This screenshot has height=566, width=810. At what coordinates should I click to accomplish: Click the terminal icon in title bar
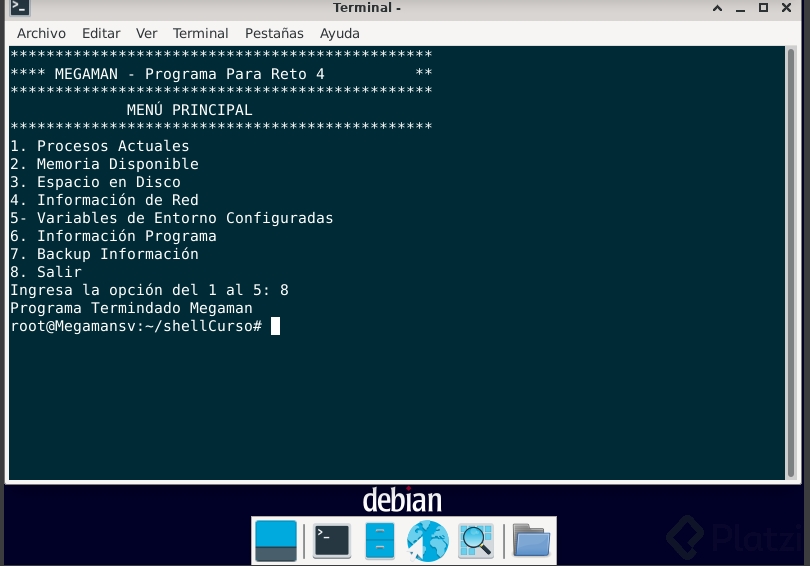(20, 7)
